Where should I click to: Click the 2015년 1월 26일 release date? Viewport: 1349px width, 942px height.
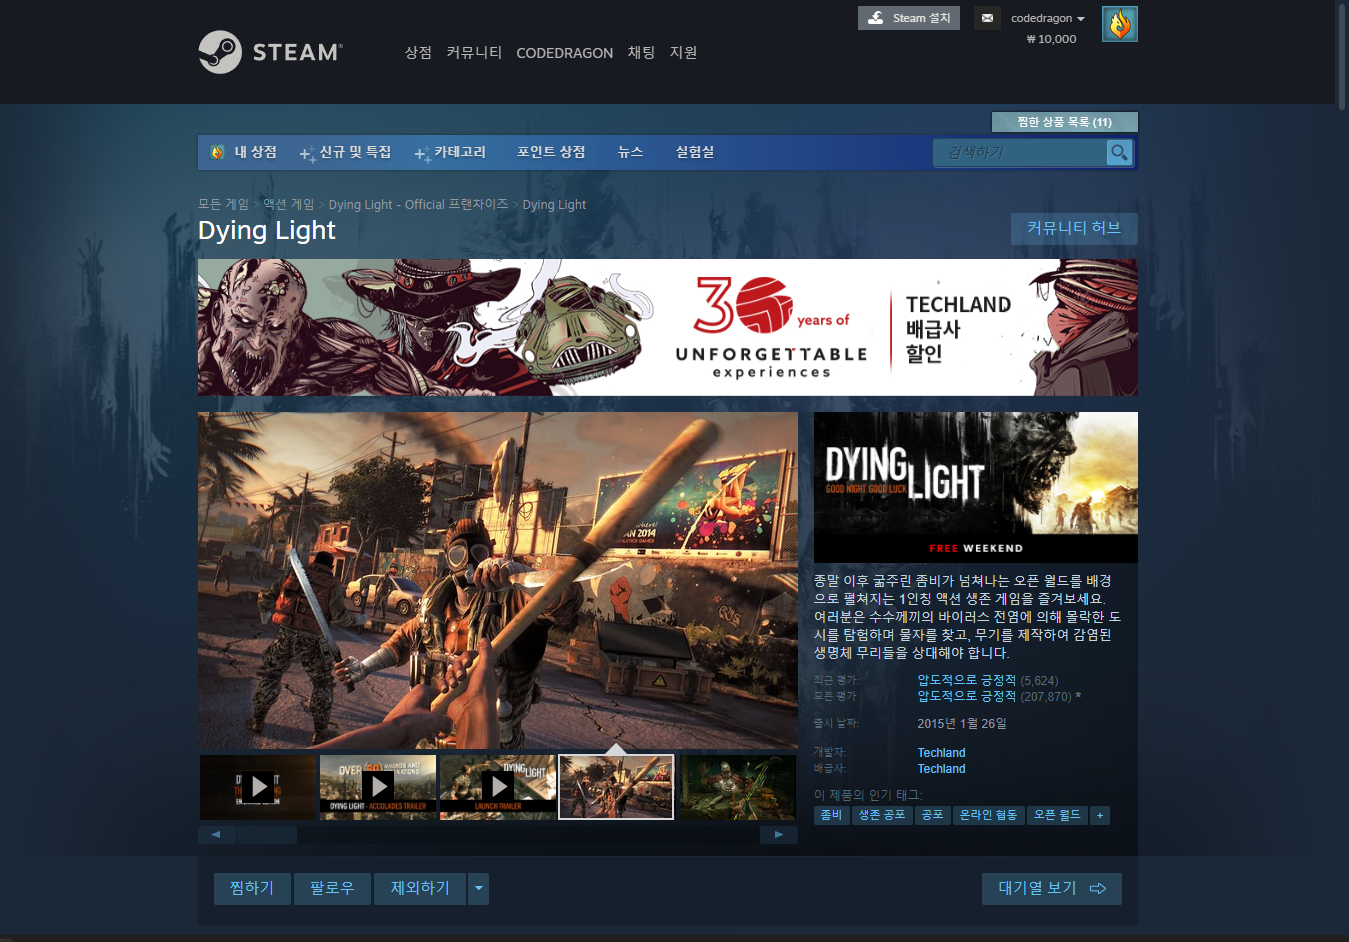point(962,723)
